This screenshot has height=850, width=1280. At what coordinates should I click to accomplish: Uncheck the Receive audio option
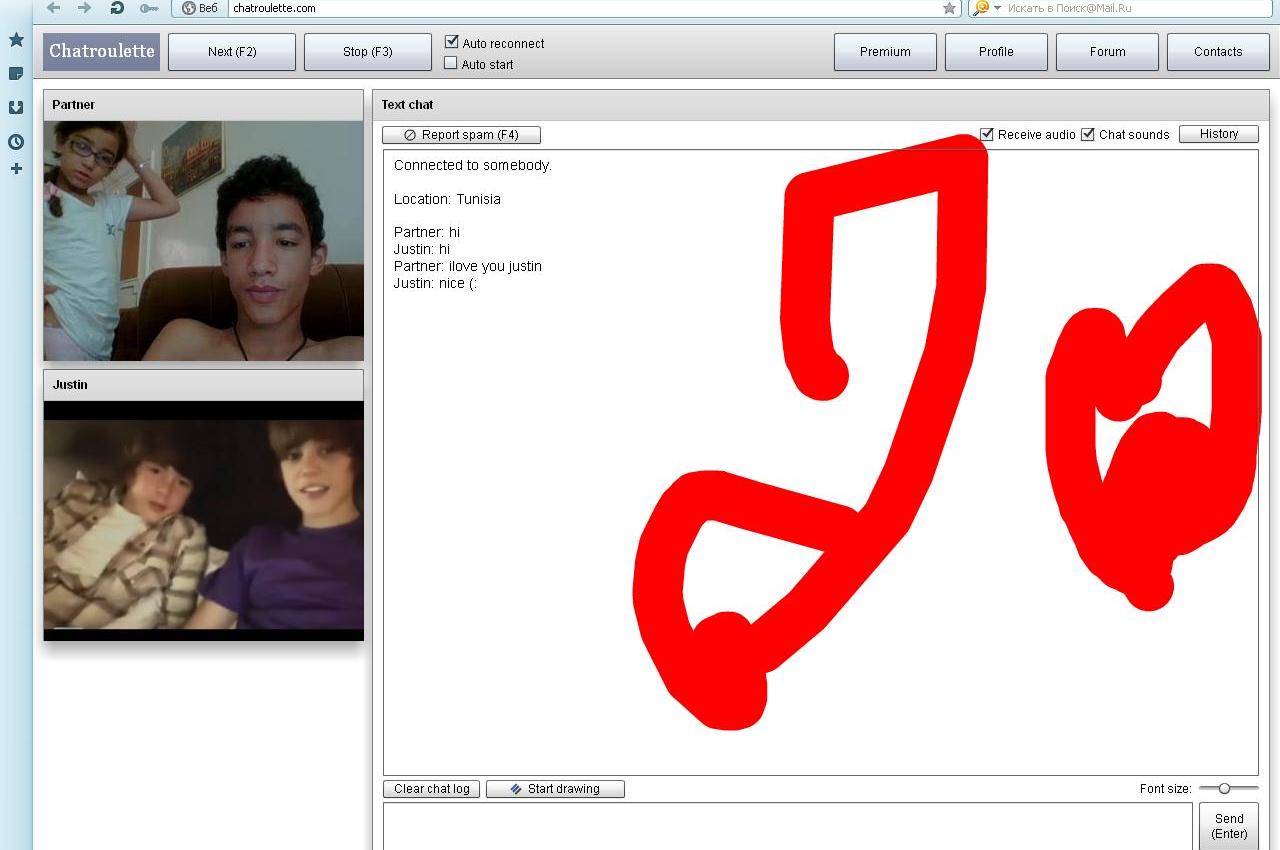tap(987, 134)
